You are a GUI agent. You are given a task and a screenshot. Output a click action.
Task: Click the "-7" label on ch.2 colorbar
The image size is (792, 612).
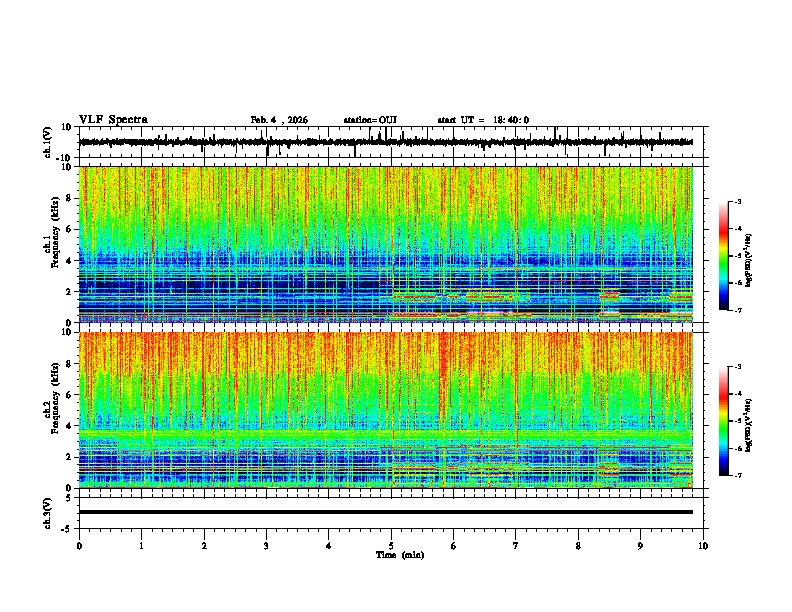pos(738,475)
